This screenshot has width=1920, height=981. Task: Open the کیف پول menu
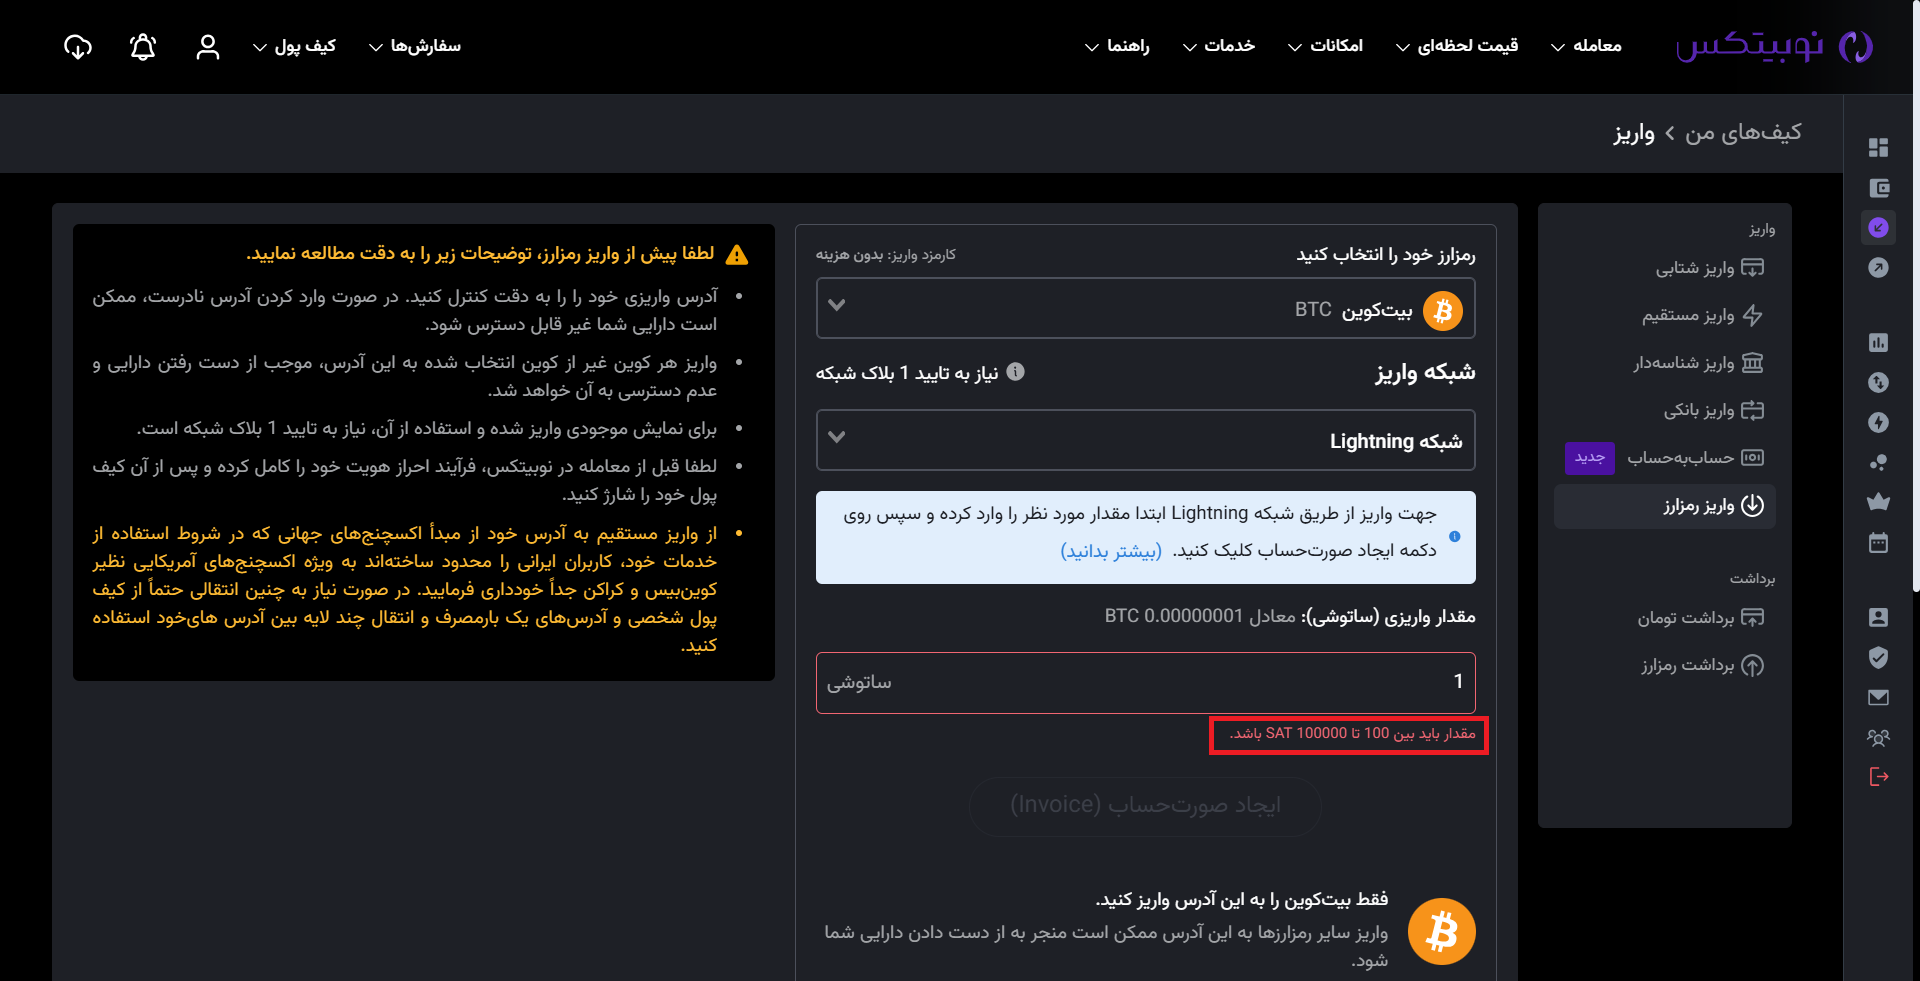(x=294, y=46)
